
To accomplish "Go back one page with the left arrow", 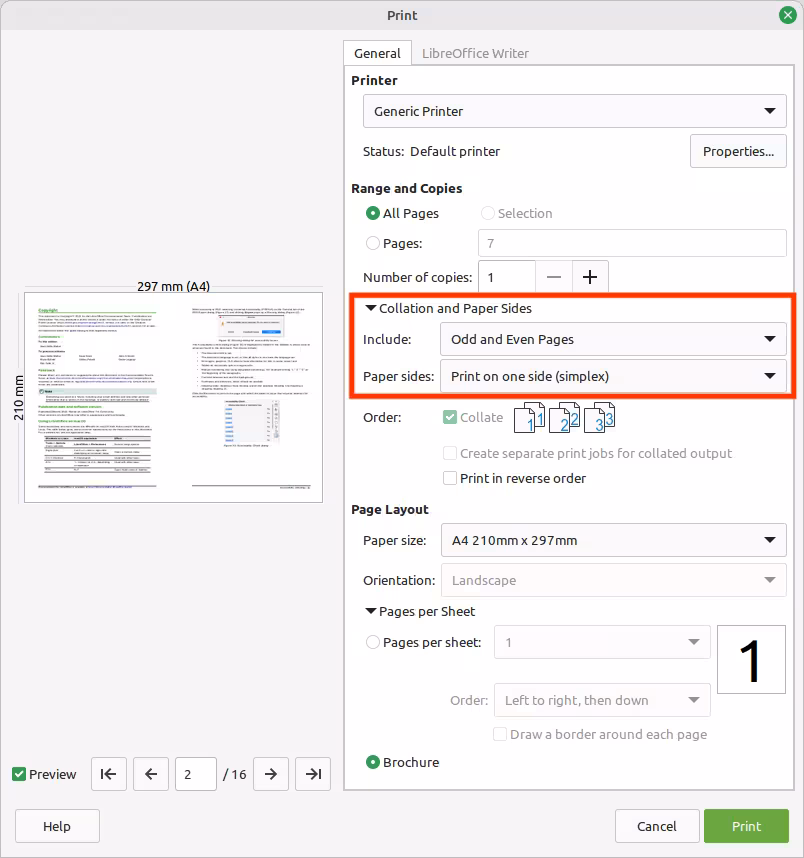I will [151, 774].
